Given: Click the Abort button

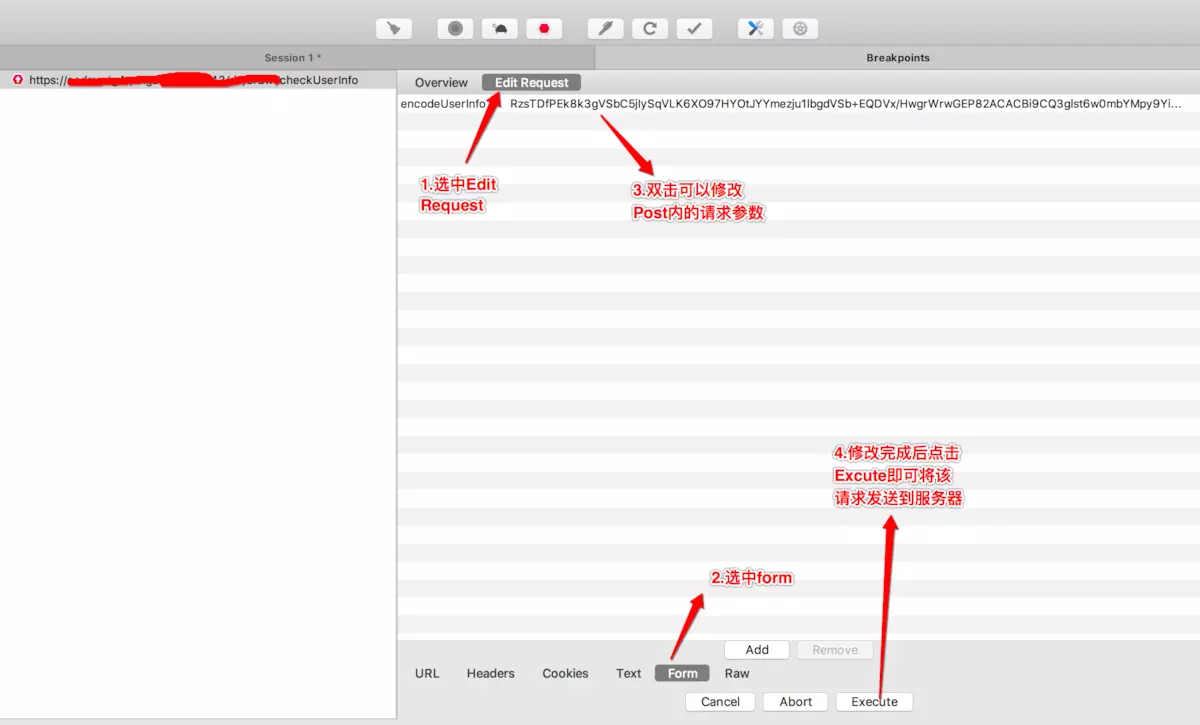Looking at the screenshot, I should point(796,702).
